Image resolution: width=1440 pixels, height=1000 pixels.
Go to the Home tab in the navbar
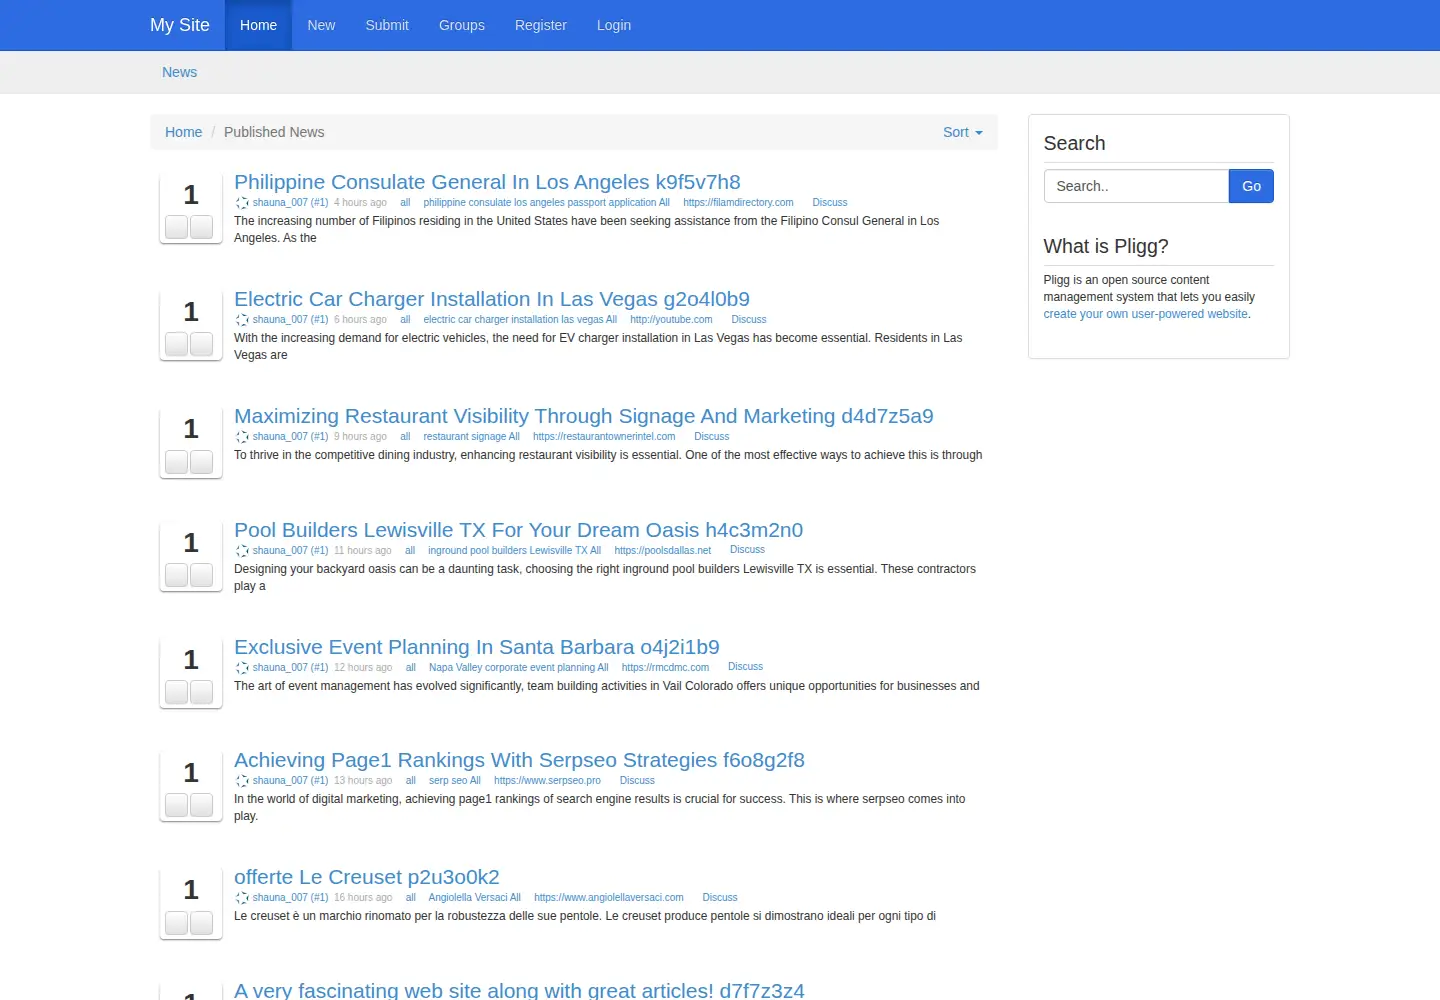click(258, 25)
